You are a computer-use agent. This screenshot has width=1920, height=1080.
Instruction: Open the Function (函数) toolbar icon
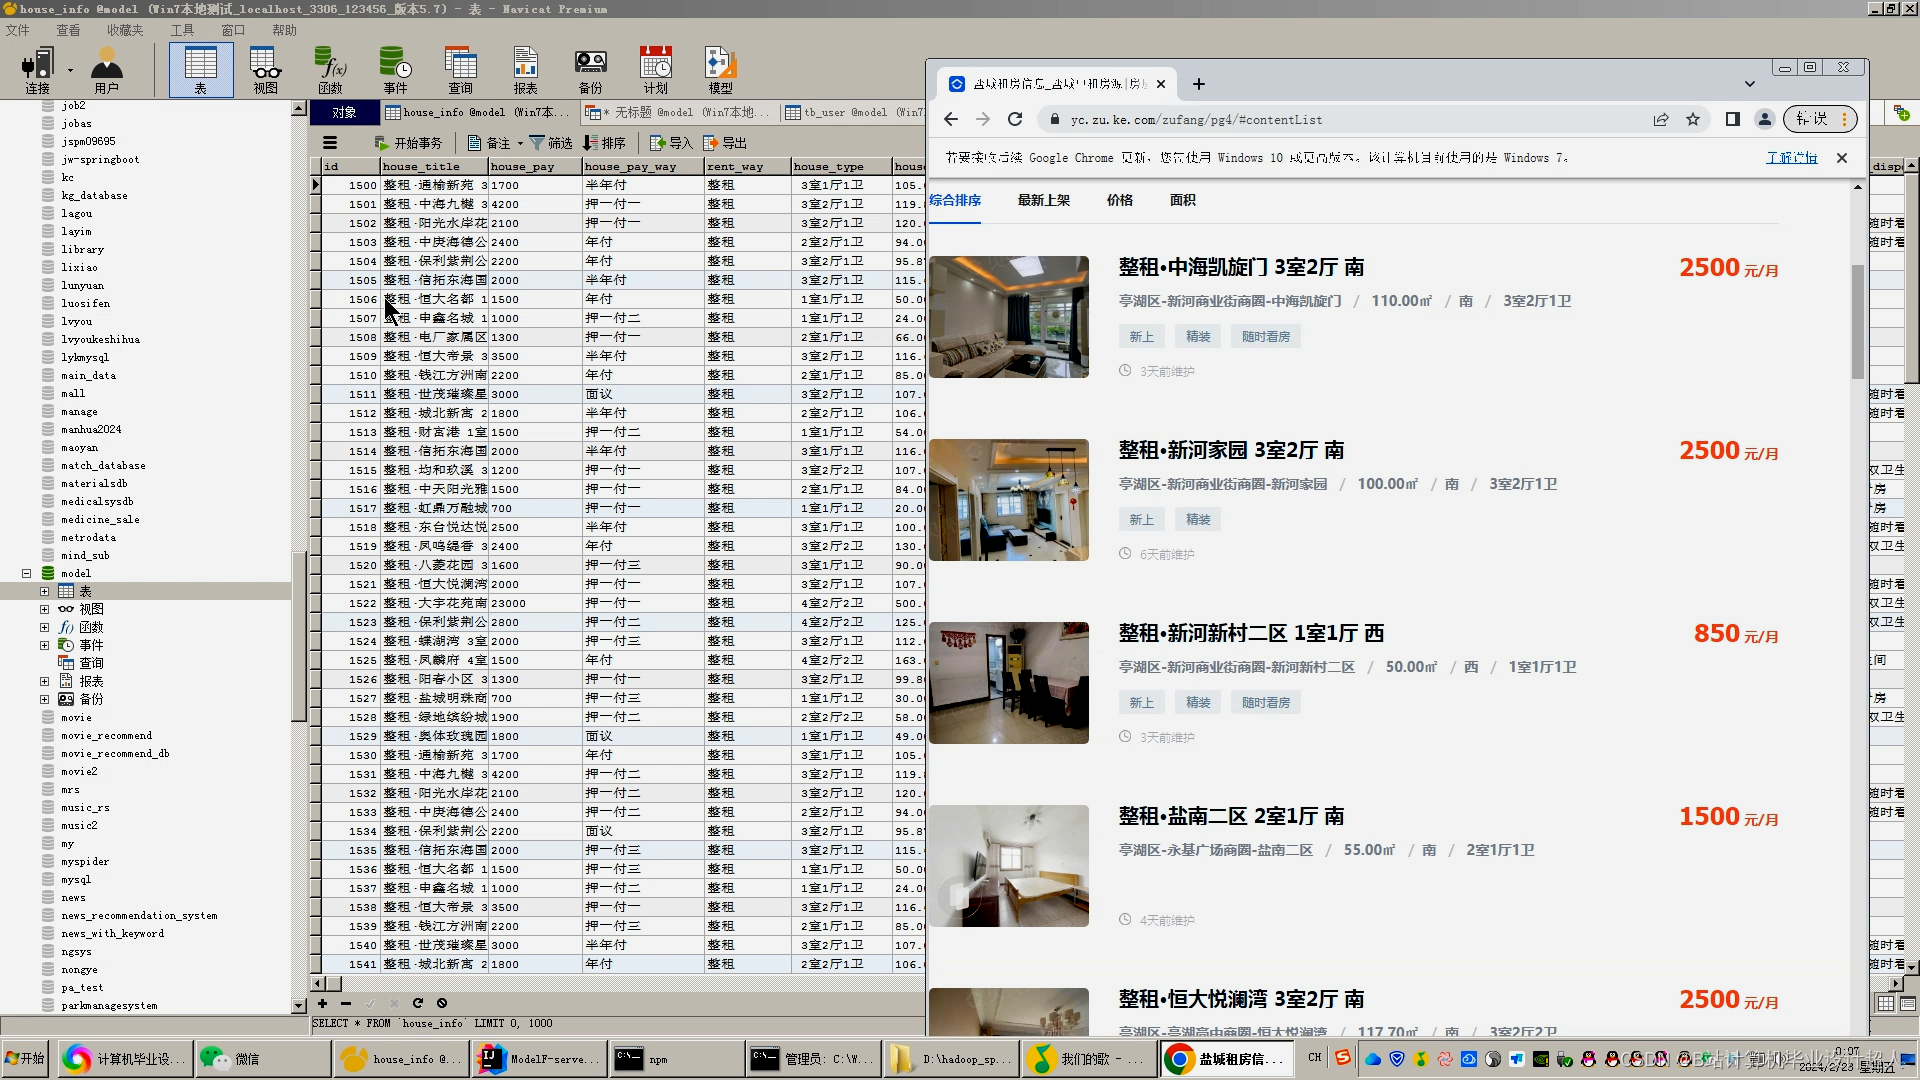tap(330, 70)
